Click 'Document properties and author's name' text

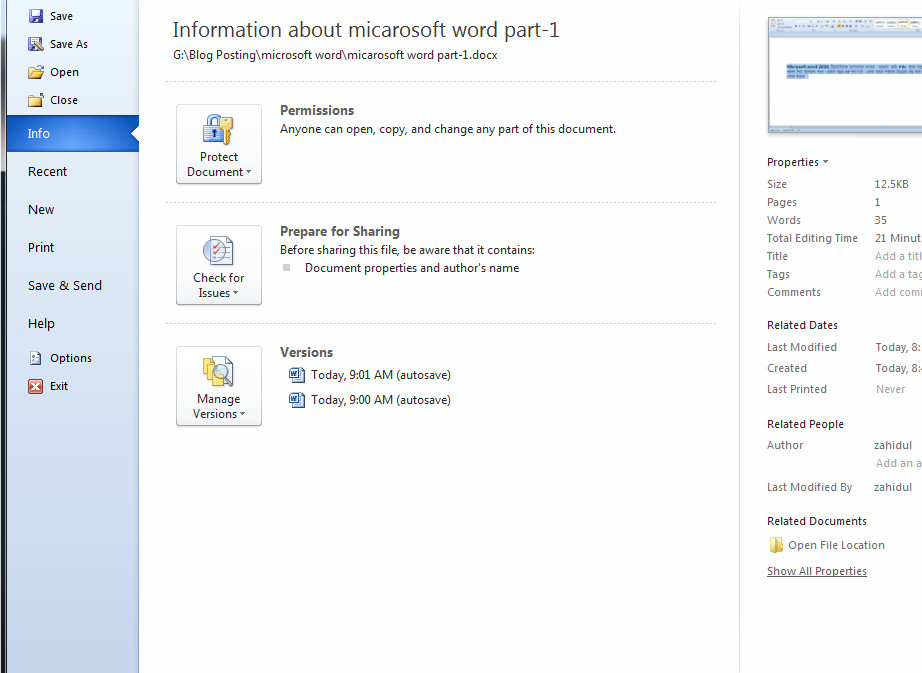[x=412, y=268]
